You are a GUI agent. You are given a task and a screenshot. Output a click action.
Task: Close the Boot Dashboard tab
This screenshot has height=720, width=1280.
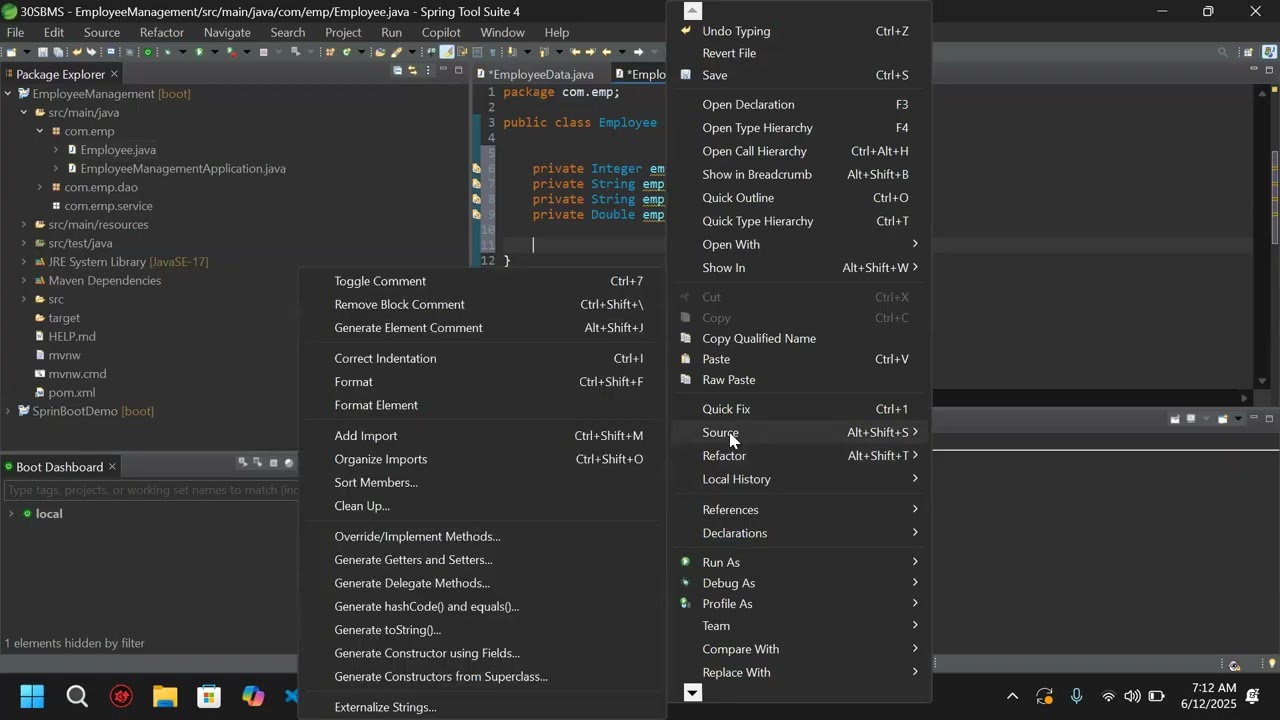(x=112, y=467)
